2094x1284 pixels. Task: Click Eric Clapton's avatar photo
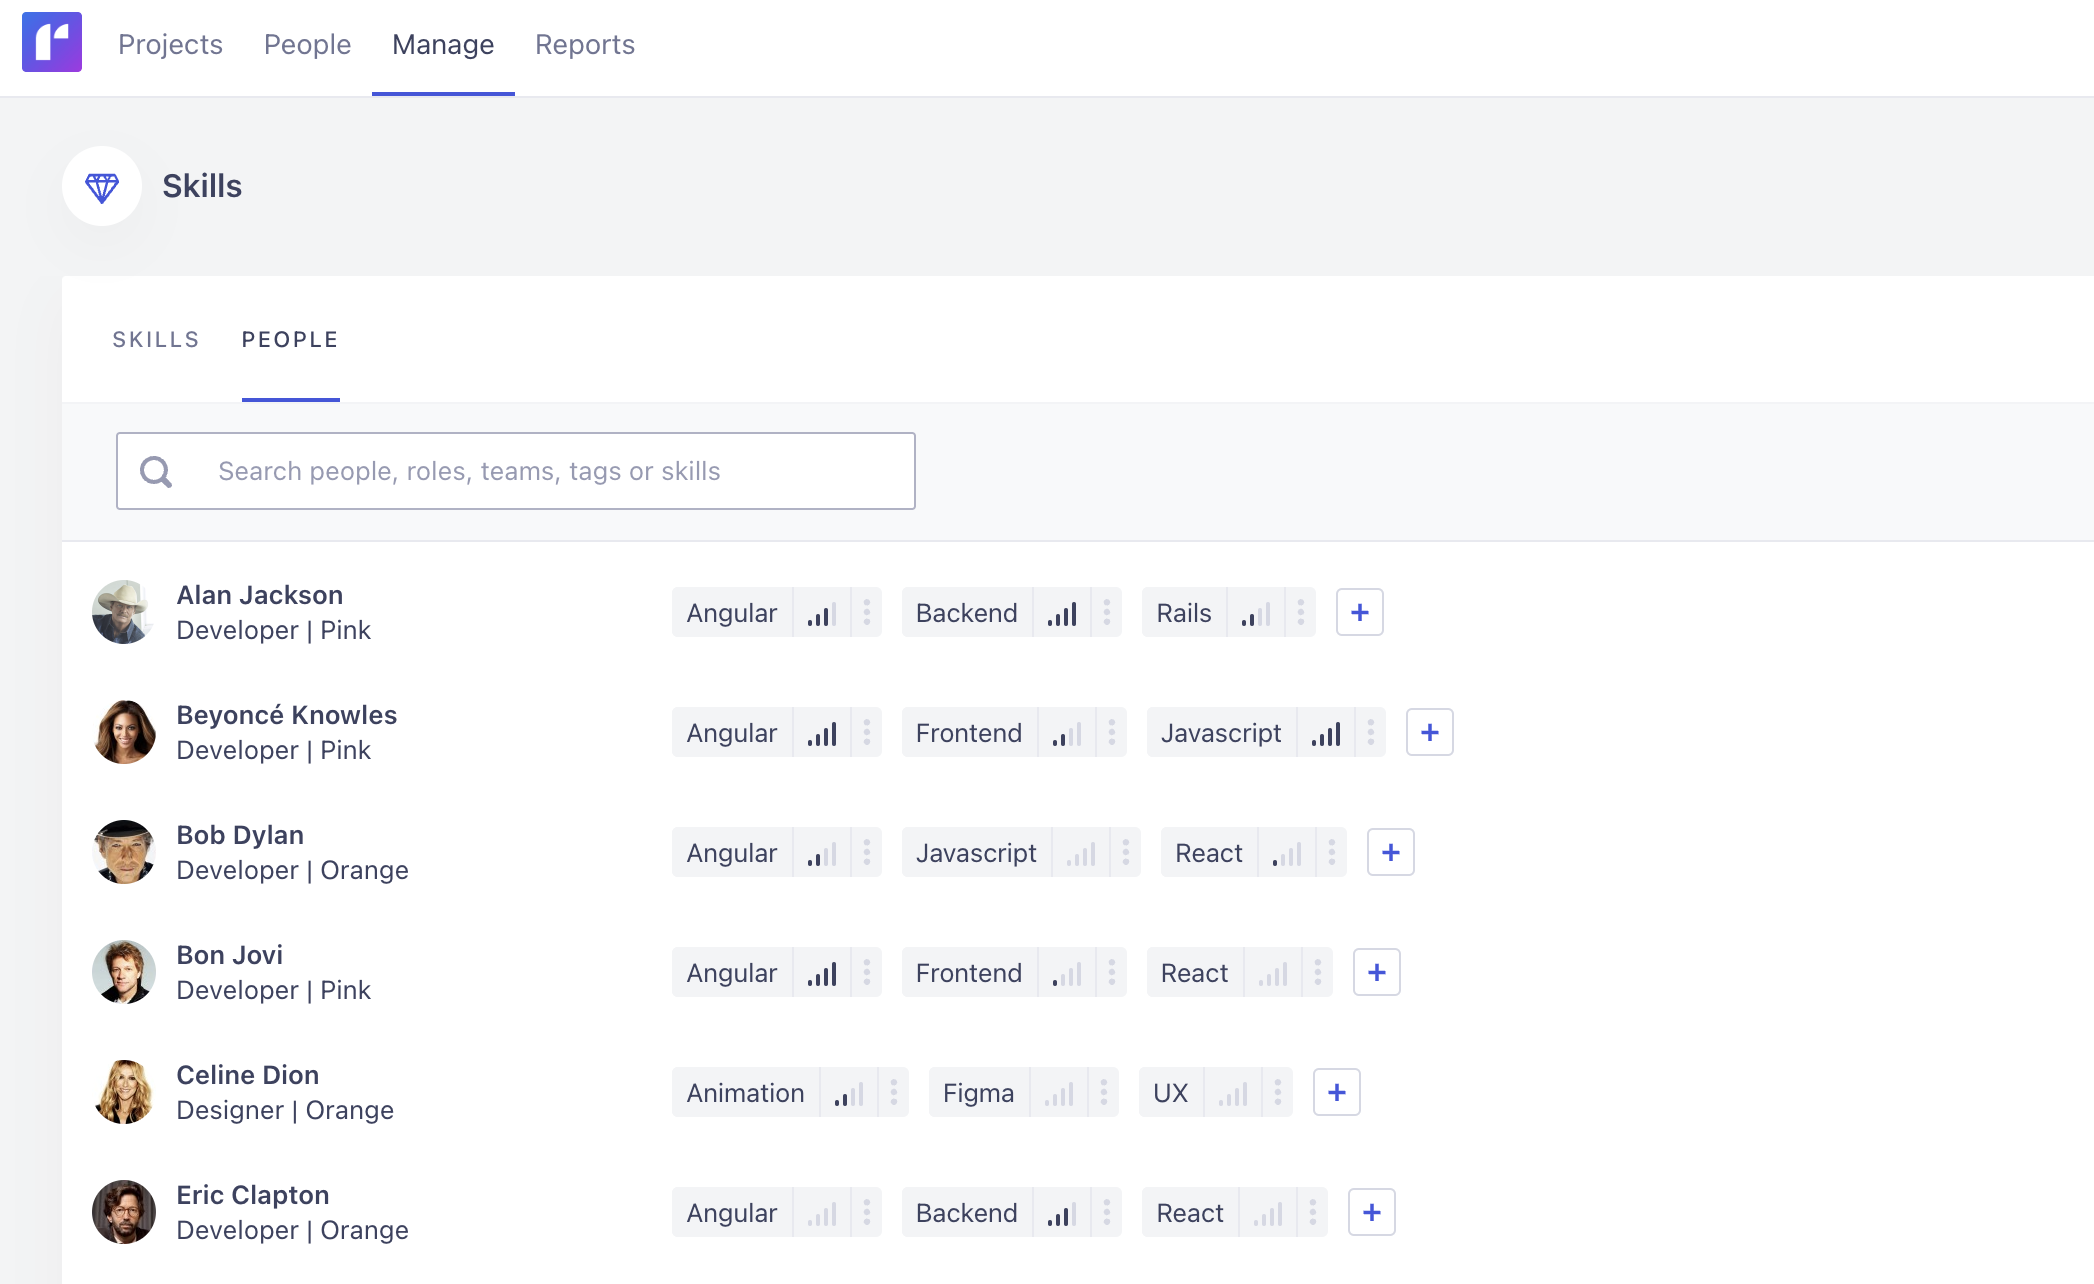(x=124, y=1212)
